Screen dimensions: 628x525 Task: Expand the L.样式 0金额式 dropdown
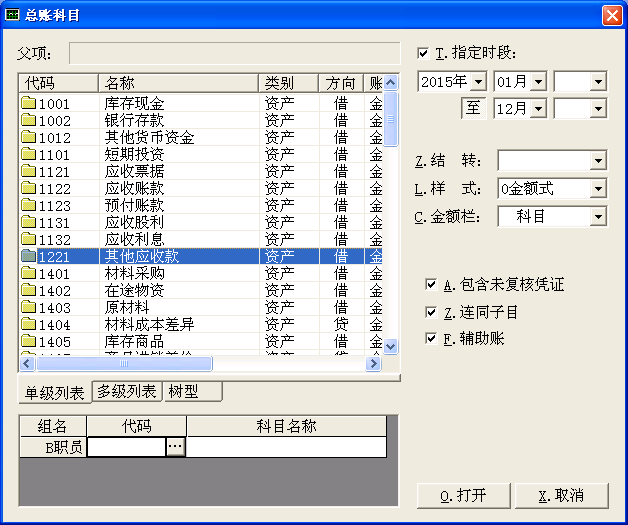[x=598, y=189]
